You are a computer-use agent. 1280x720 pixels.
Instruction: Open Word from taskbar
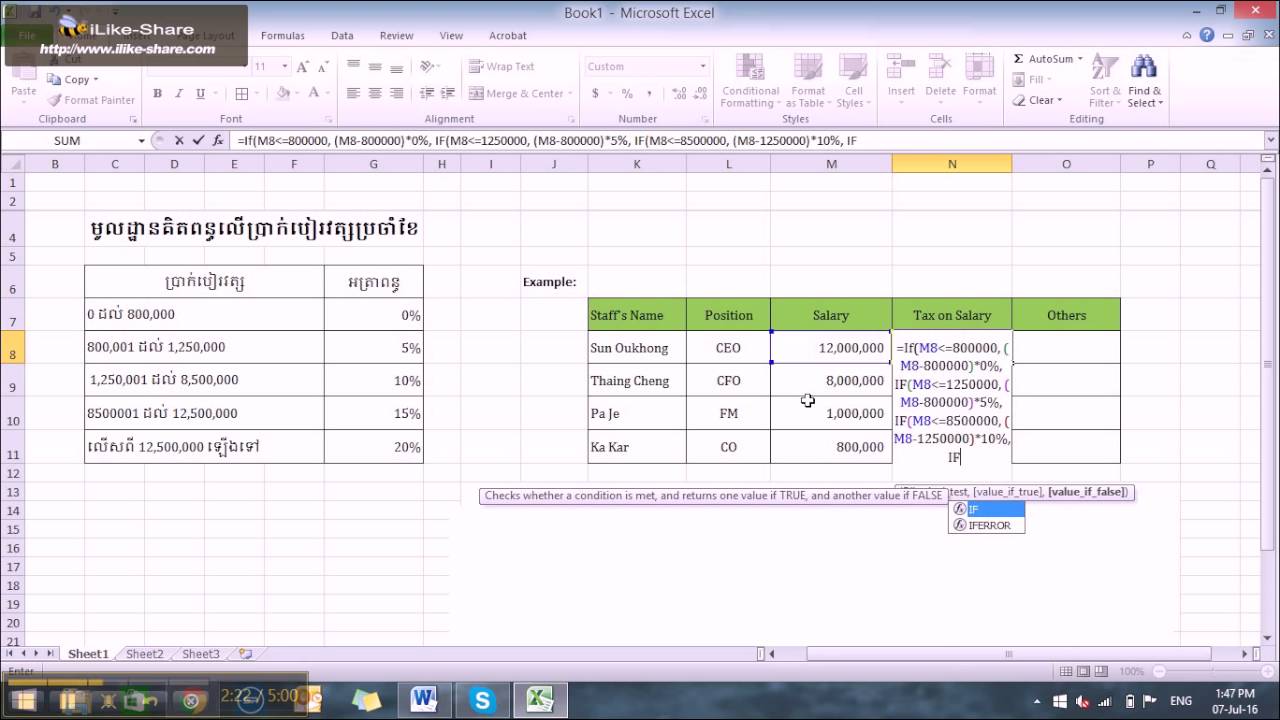[423, 699]
